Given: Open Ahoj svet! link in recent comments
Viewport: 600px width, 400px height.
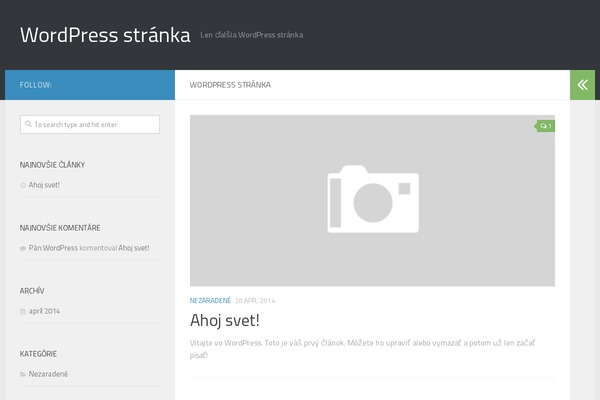Looking at the screenshot, I should 134,248.
